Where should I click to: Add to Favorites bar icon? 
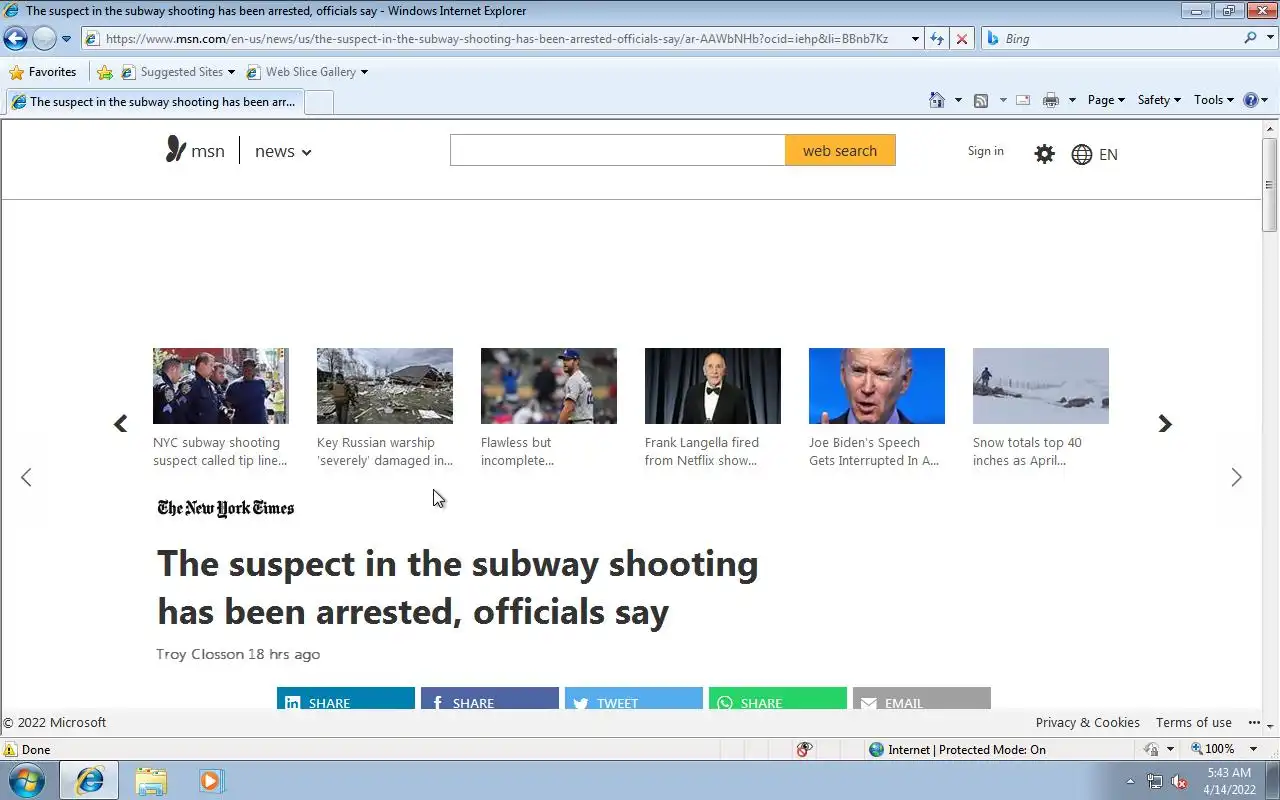click(104, 72)
